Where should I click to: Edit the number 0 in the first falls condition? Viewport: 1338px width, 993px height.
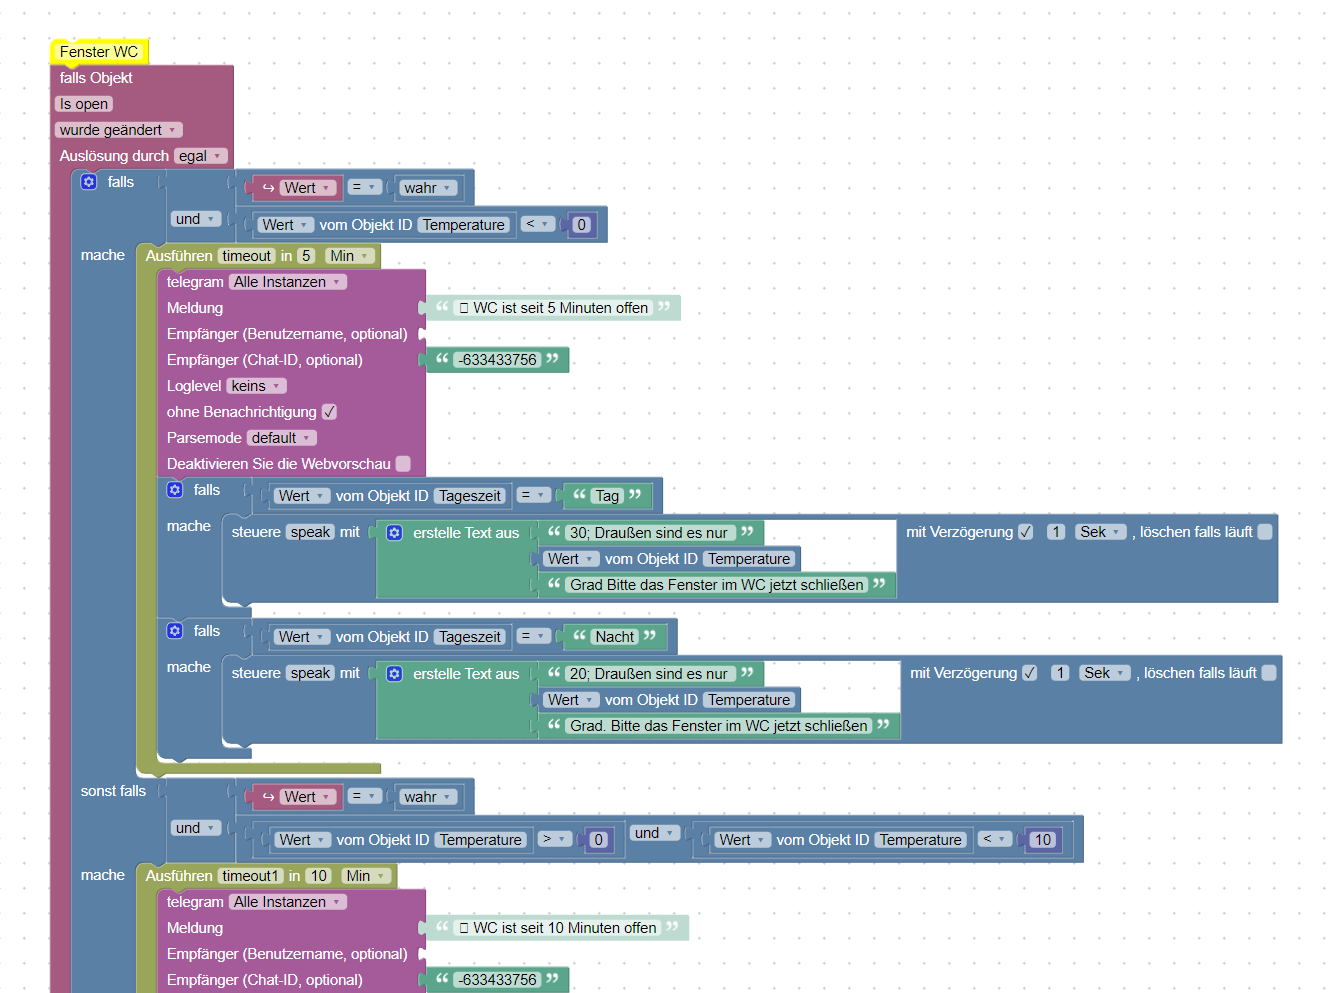click(x=581, y=225)
